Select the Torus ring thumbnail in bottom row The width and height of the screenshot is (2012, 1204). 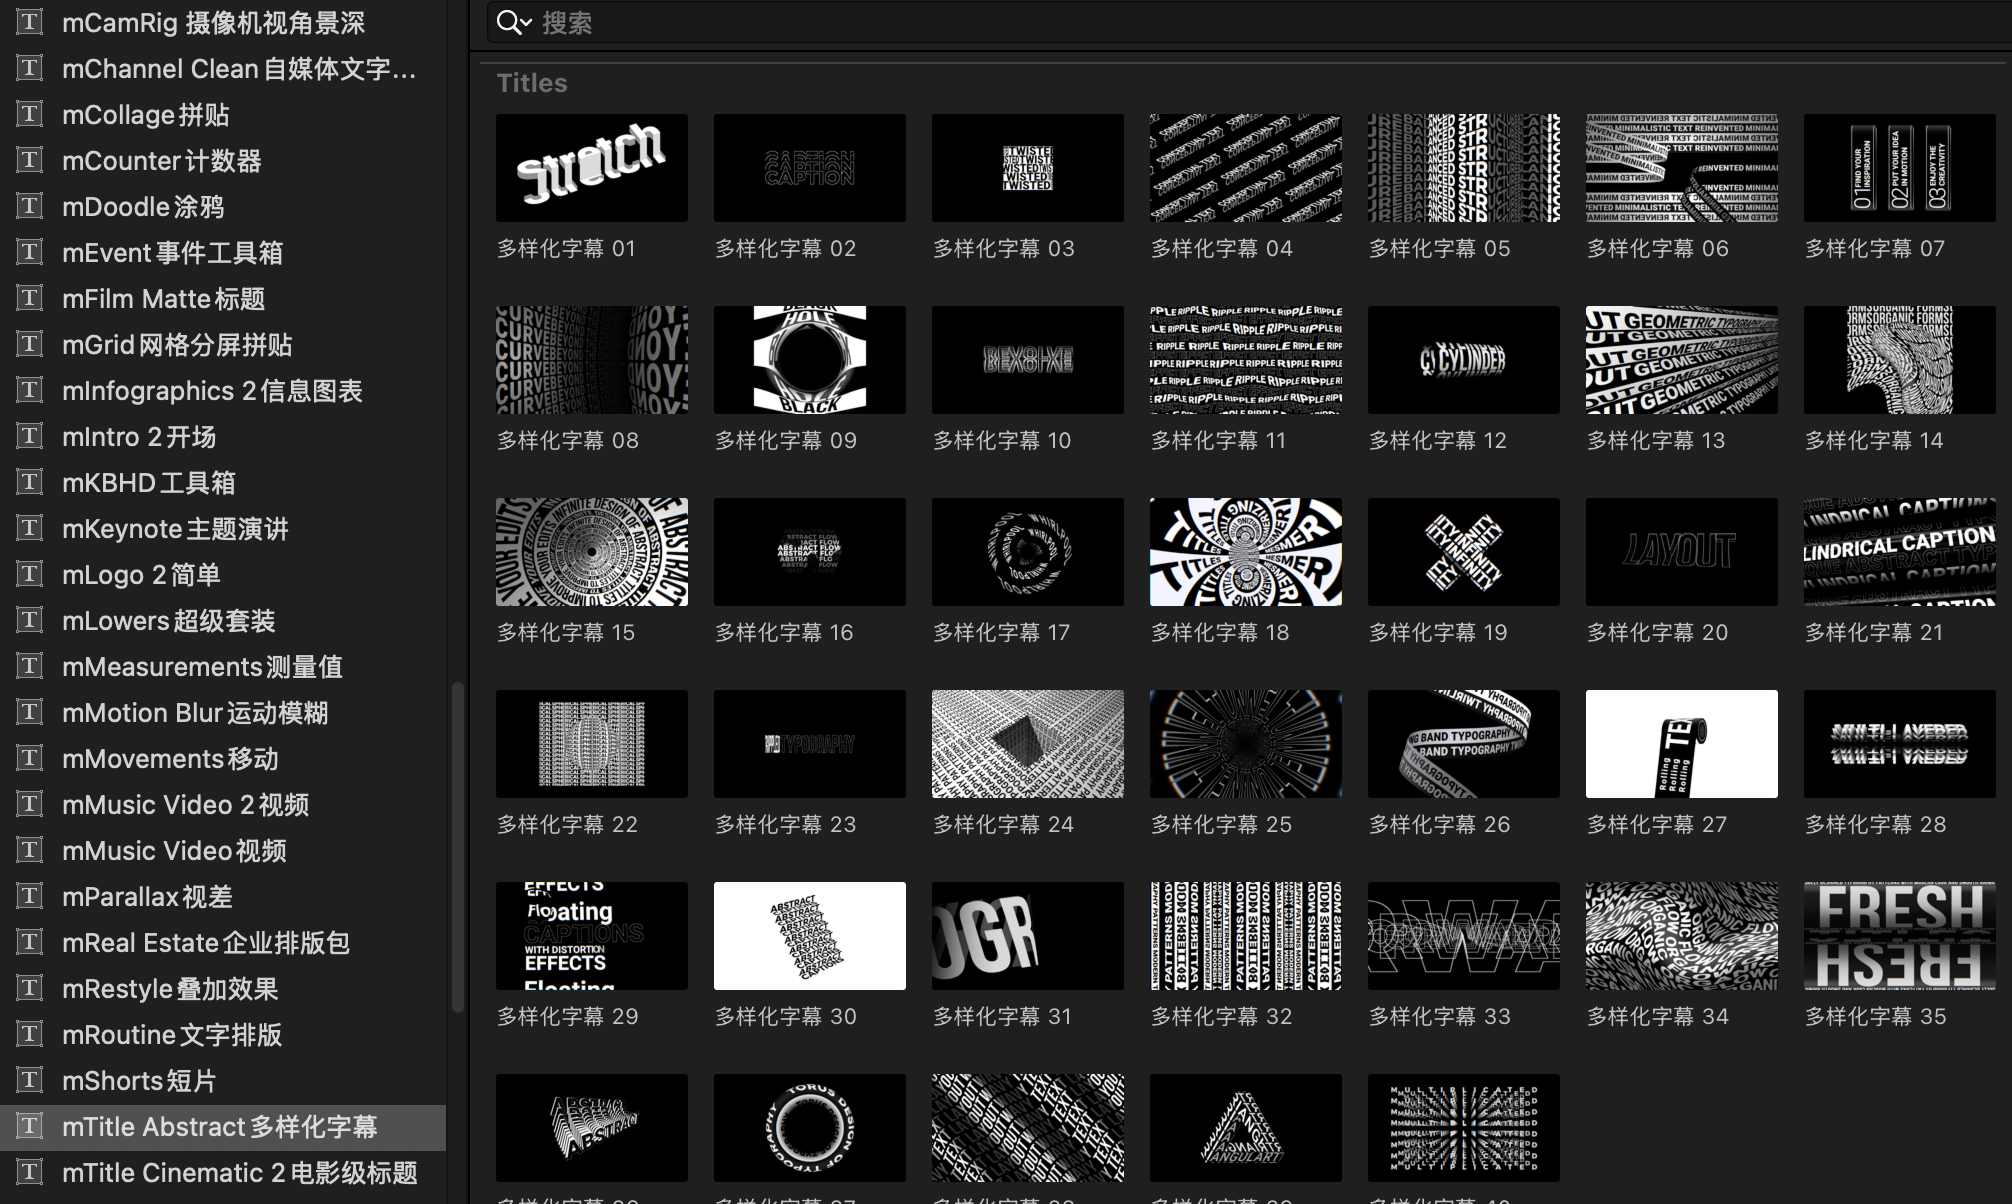coord(810,1128)
